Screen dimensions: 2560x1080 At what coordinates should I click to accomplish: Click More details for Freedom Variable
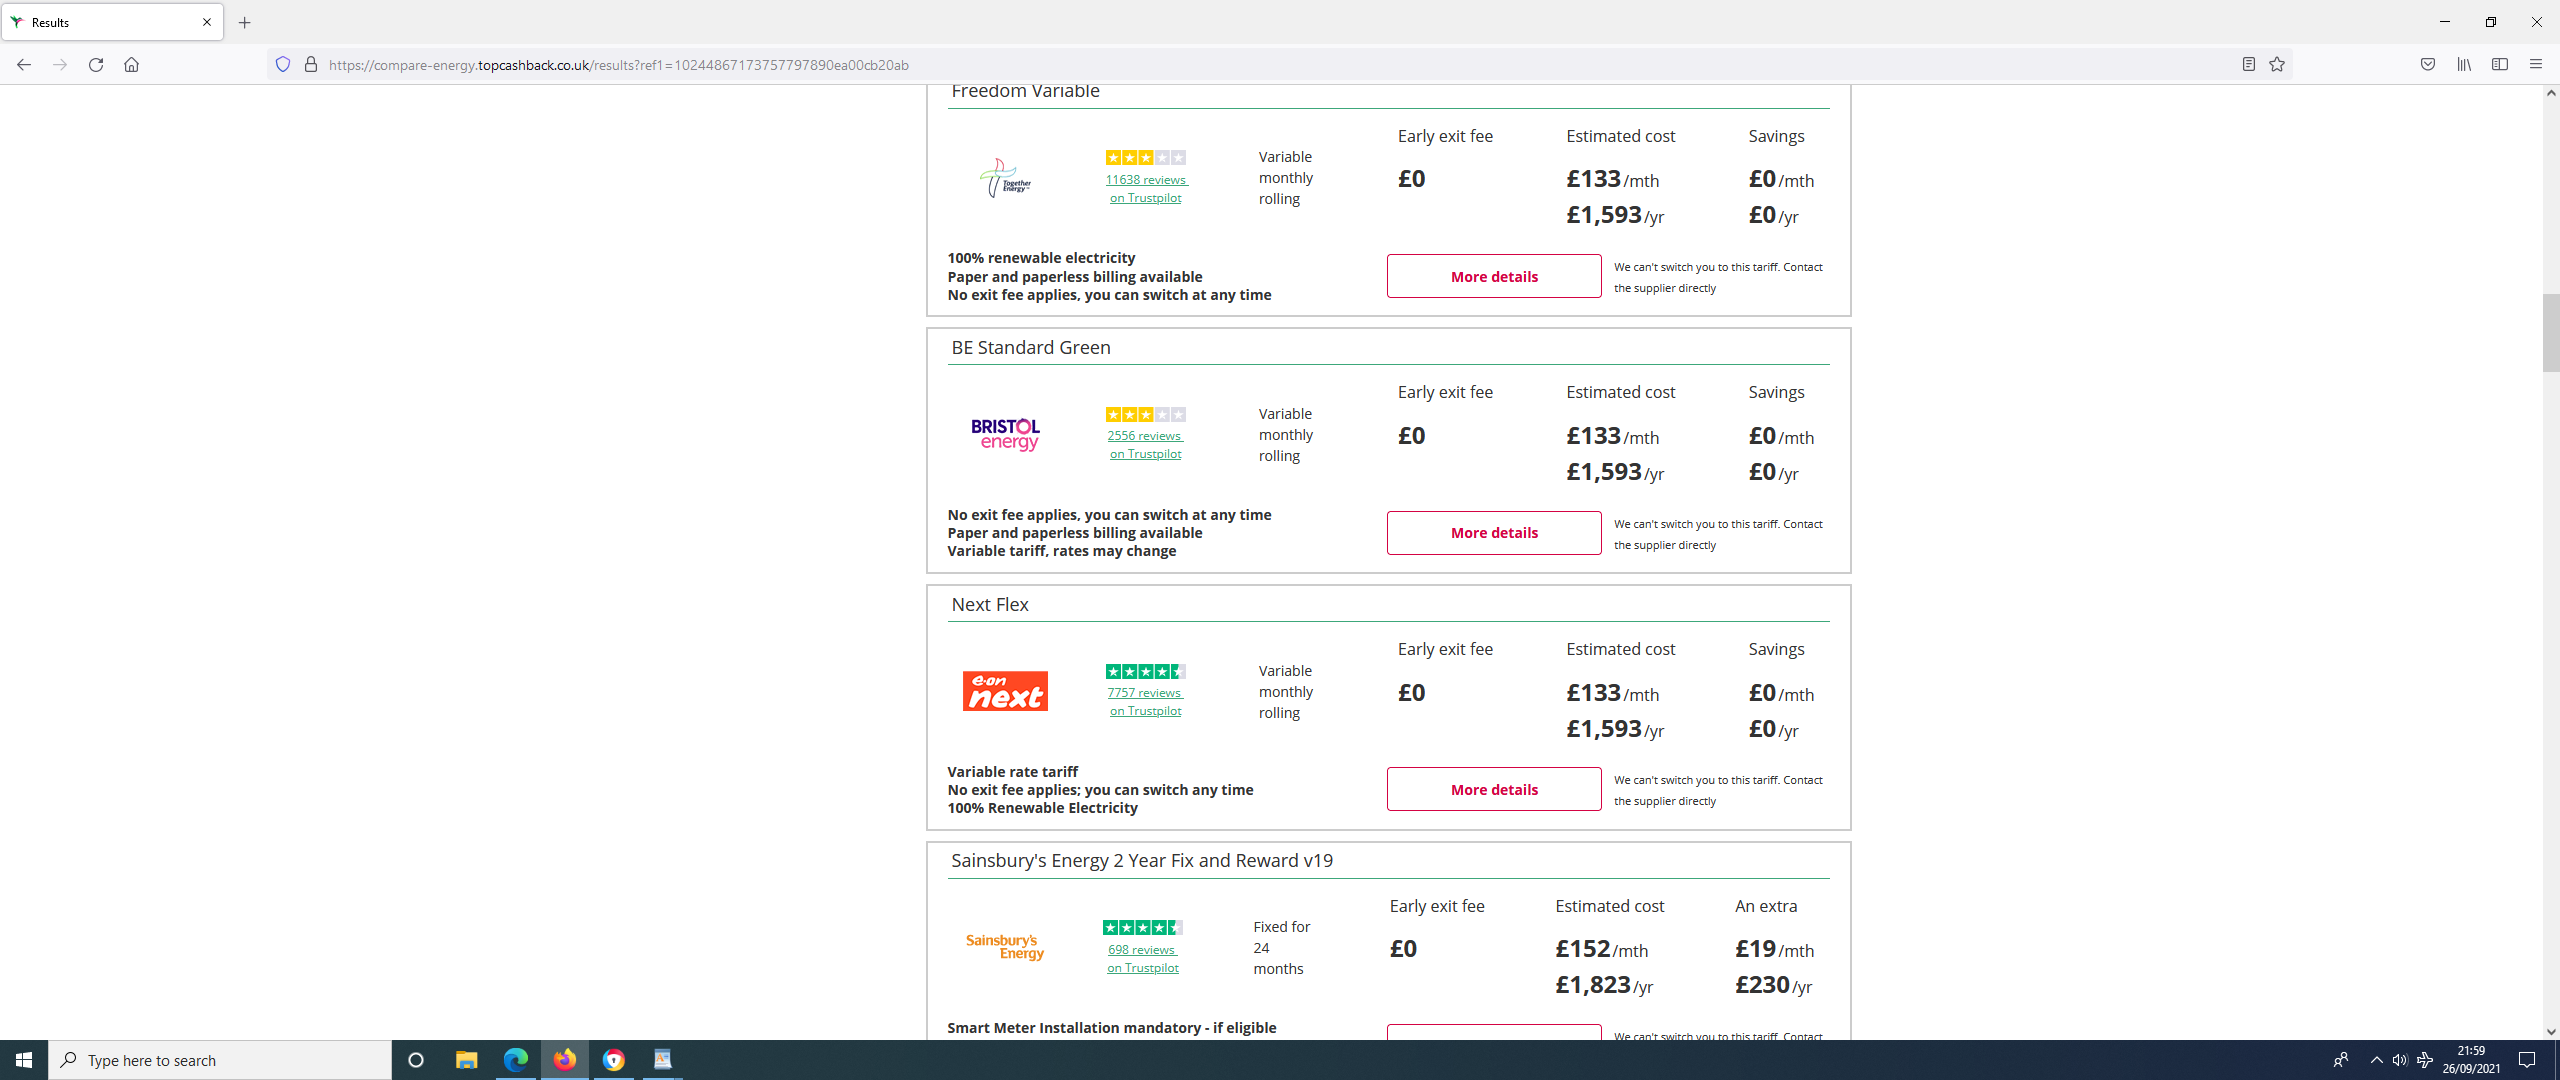pos(1494,276)
